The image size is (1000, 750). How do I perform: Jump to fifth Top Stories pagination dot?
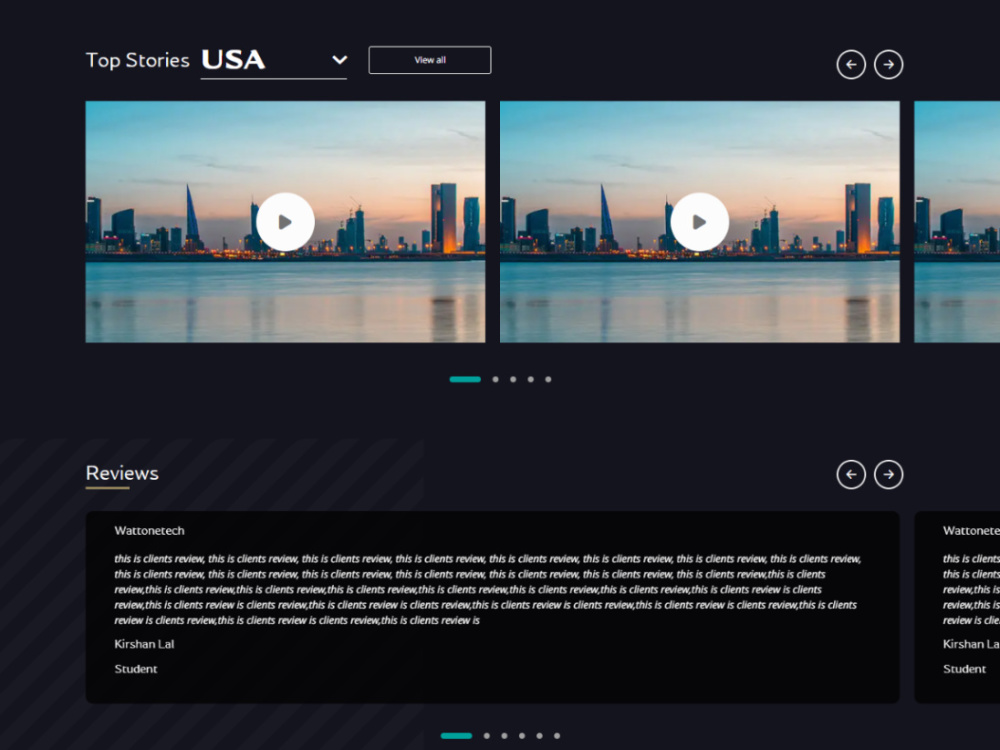[548, 379]
